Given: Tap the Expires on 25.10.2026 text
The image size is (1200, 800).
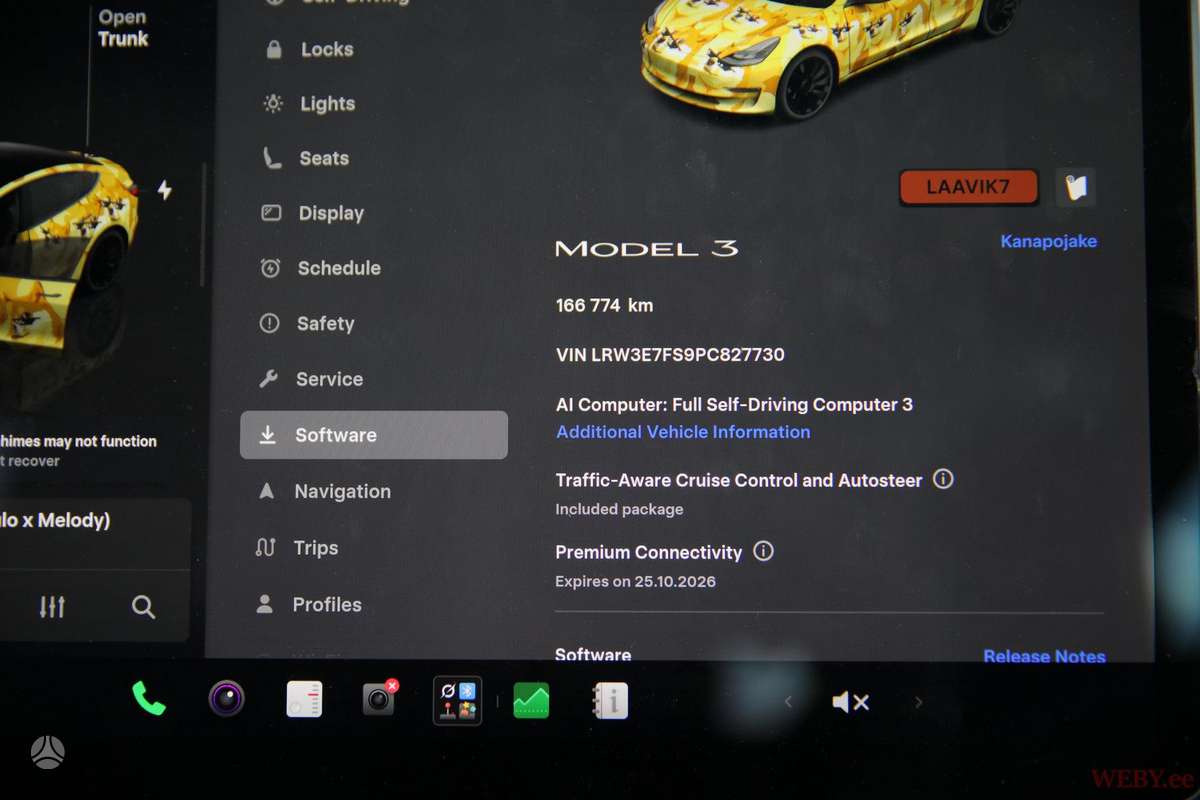Looking at the screenshot, I should tap(635, 581).
